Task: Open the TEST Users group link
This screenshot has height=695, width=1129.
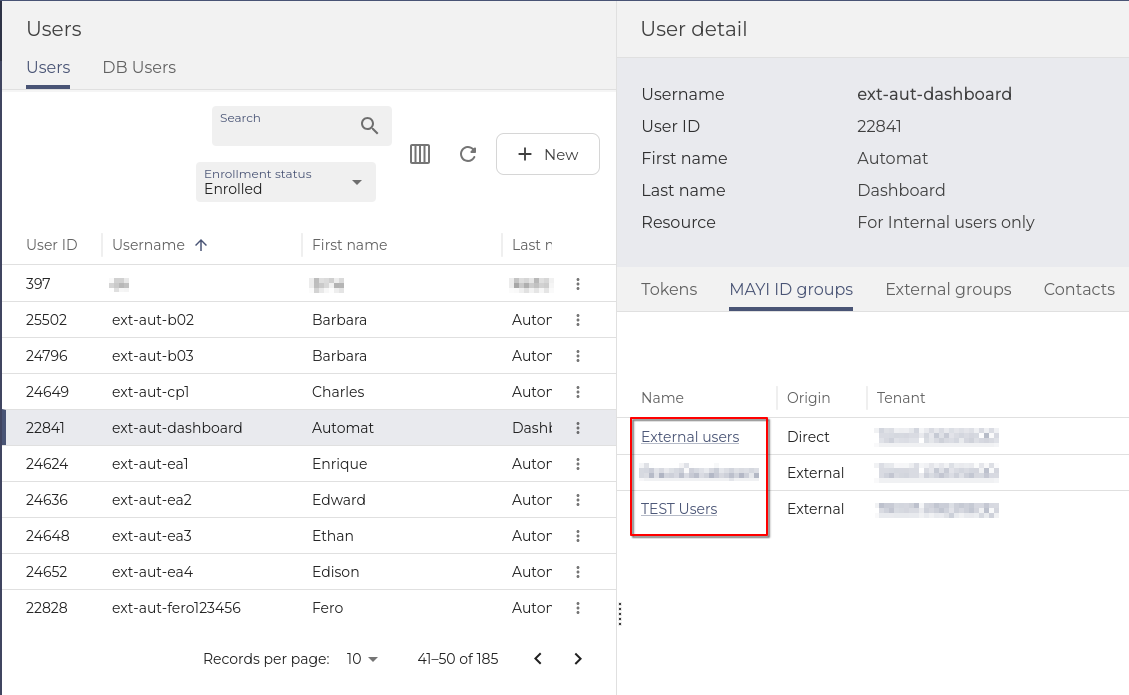Action: [679, 509]
